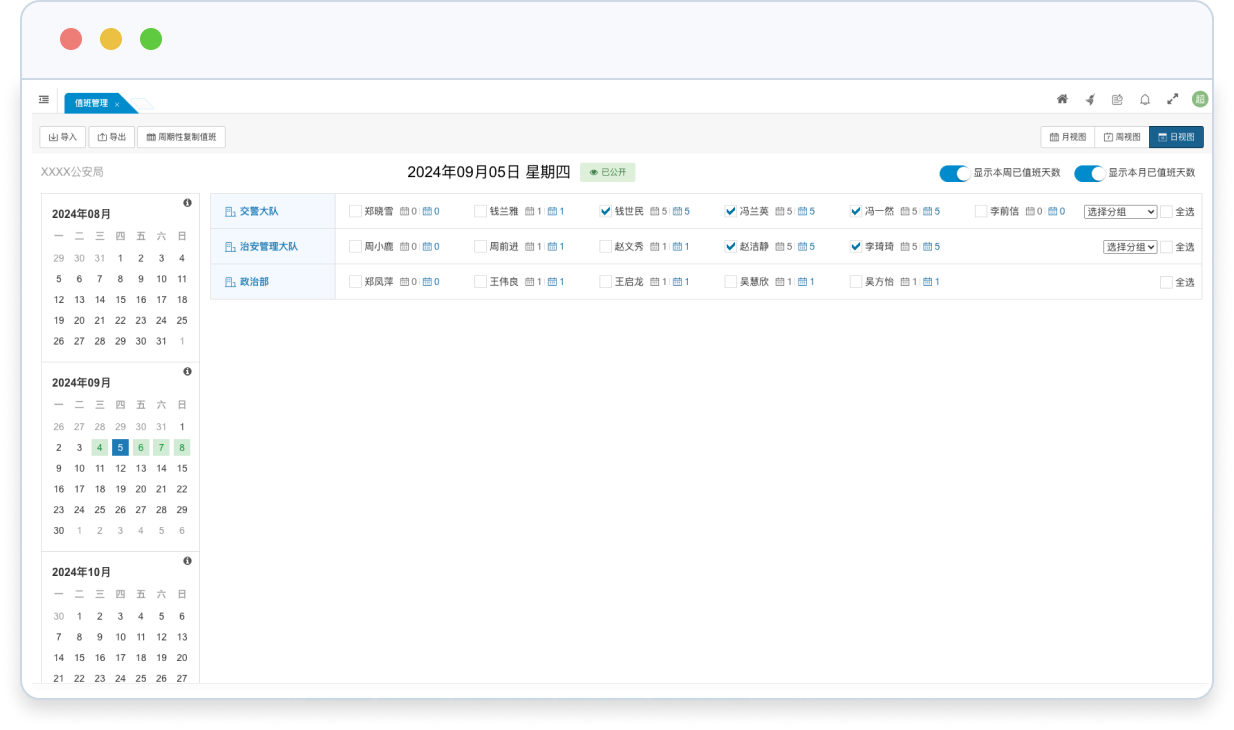
Task: Toggle fullscreen with the expand arrows icon
Action: click(1172, 99)
